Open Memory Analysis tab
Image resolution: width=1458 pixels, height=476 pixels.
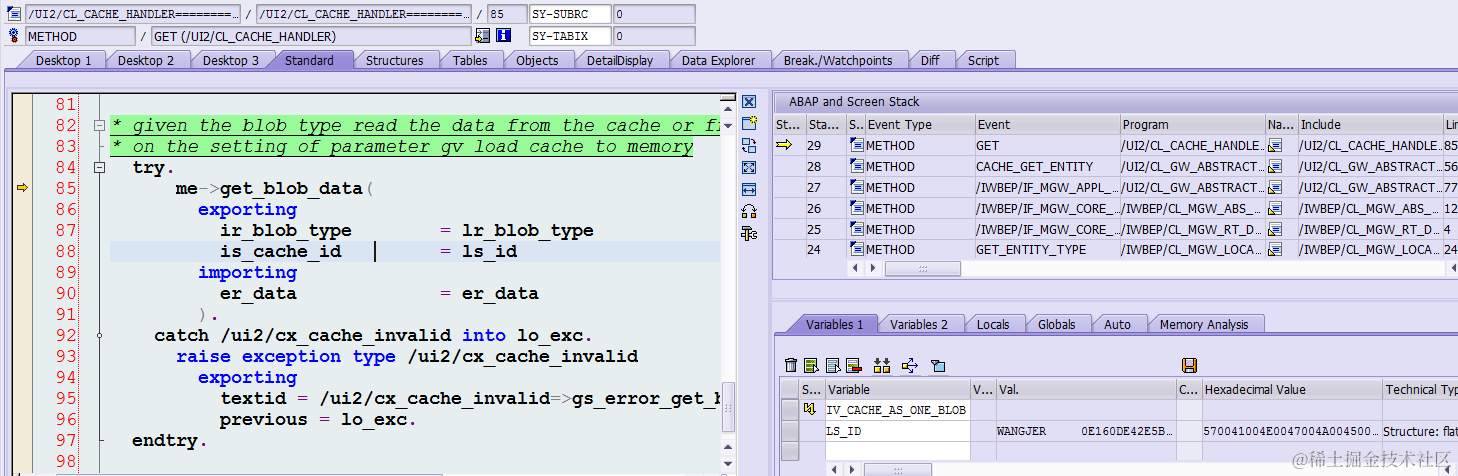[1203, 324]
